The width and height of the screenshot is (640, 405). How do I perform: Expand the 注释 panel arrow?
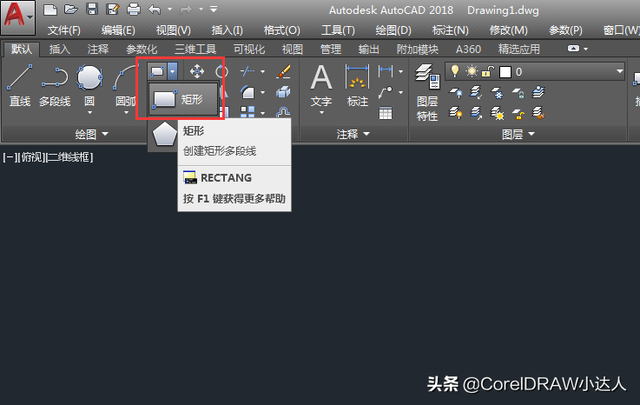coord(366,134)
